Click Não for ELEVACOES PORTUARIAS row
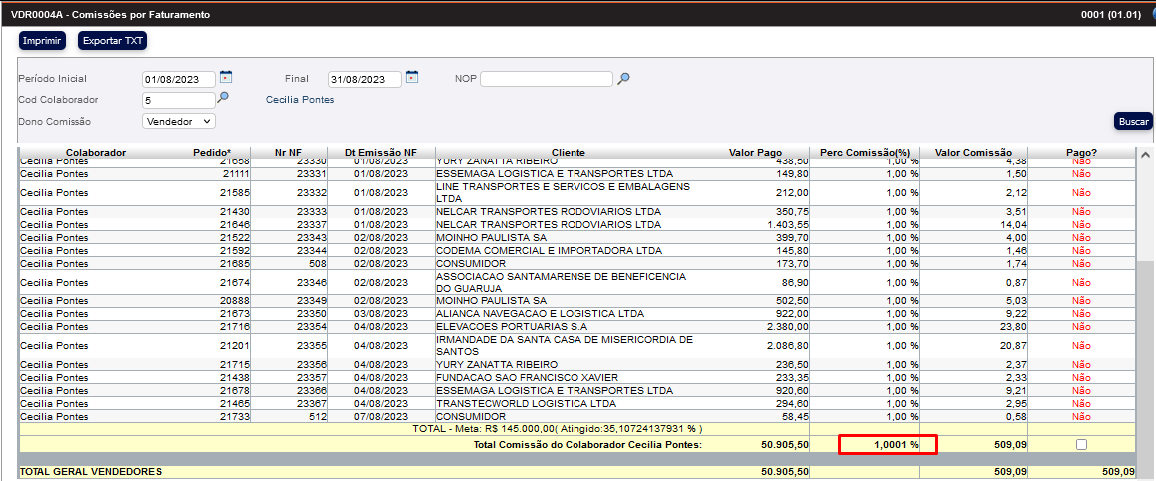 pyautogui.click(x=1081, y=327)
